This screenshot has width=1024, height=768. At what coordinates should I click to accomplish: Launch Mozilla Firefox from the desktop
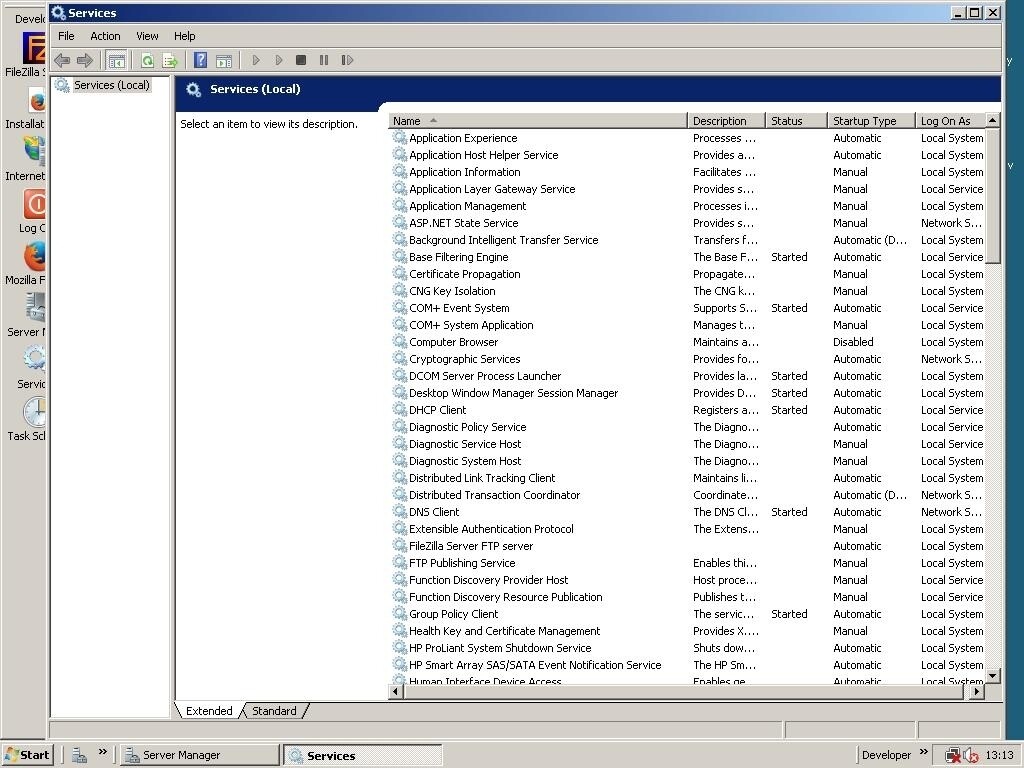pos(33,258)
